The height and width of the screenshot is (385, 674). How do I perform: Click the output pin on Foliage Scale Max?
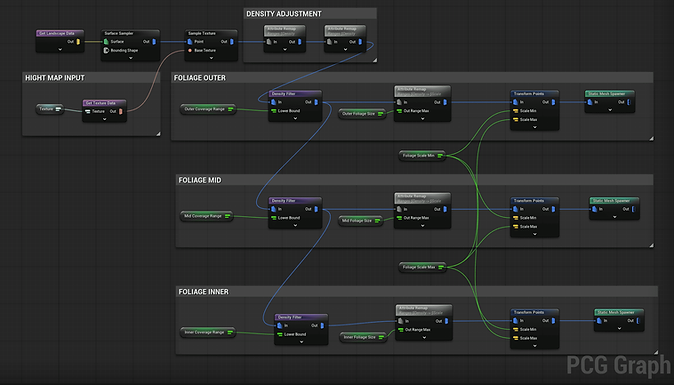click(x=441, y=267)
